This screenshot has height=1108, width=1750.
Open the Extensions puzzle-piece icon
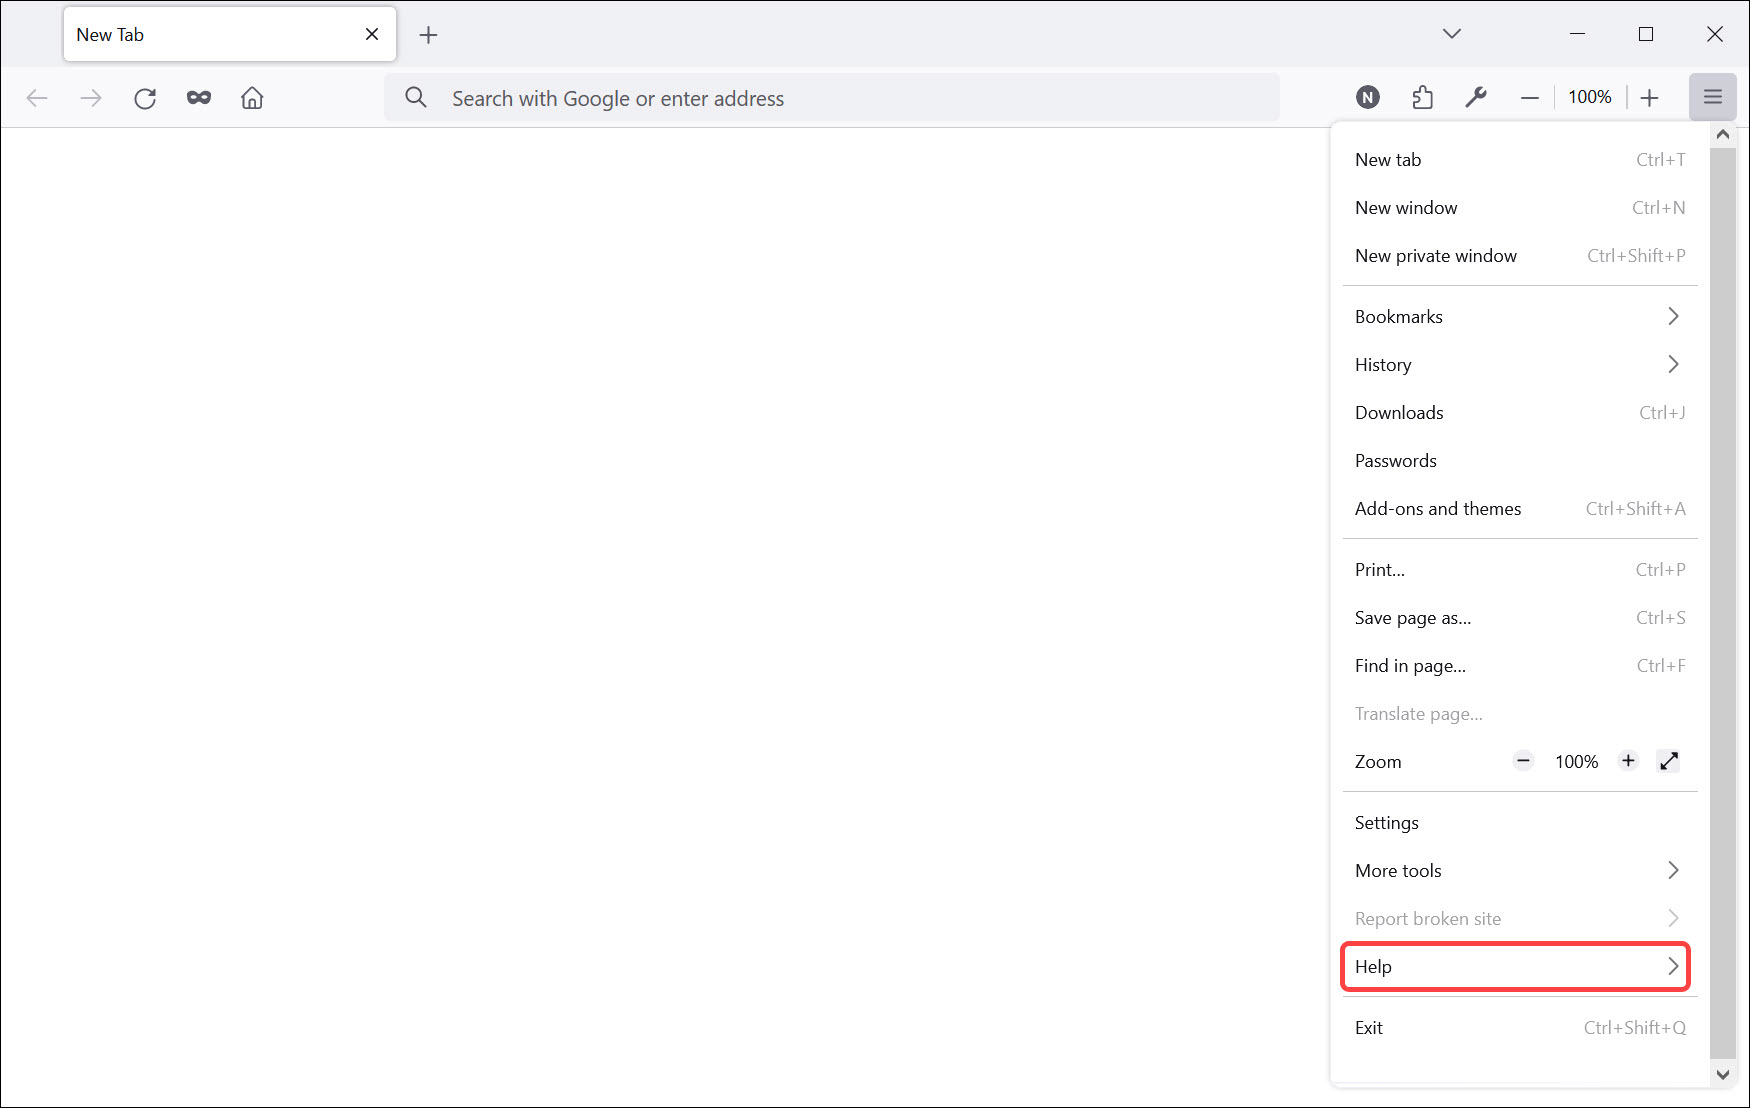(x=1422, y=97)
